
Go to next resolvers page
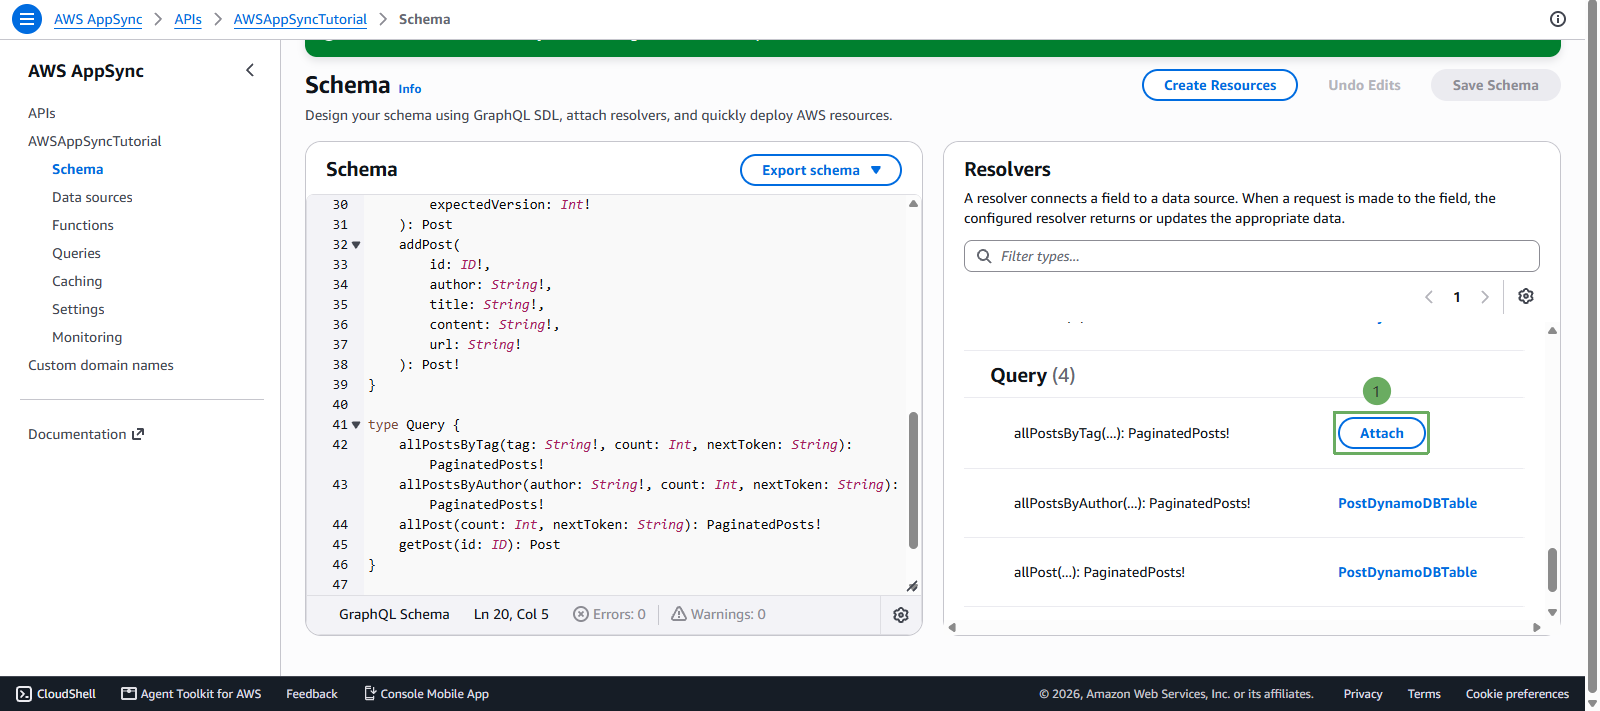tap(1485, 297)
